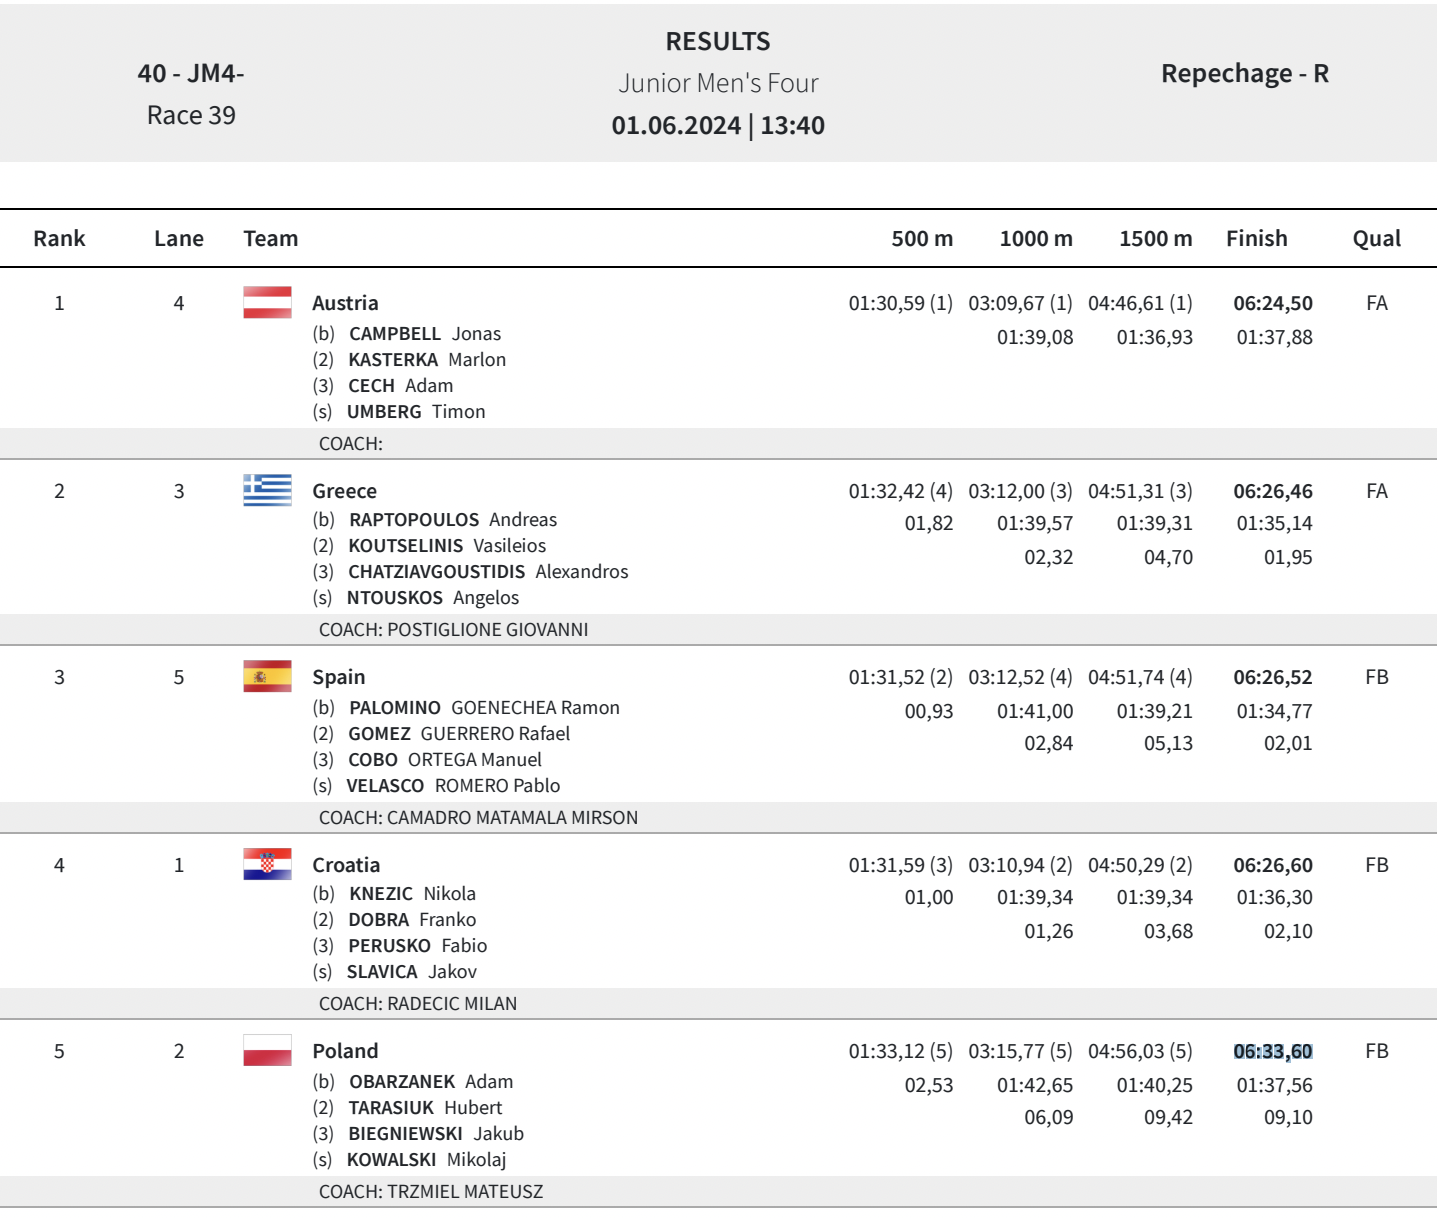
Task: Click the Poland flag icon
Action: pyautogui.click(x=267, y=1051)
